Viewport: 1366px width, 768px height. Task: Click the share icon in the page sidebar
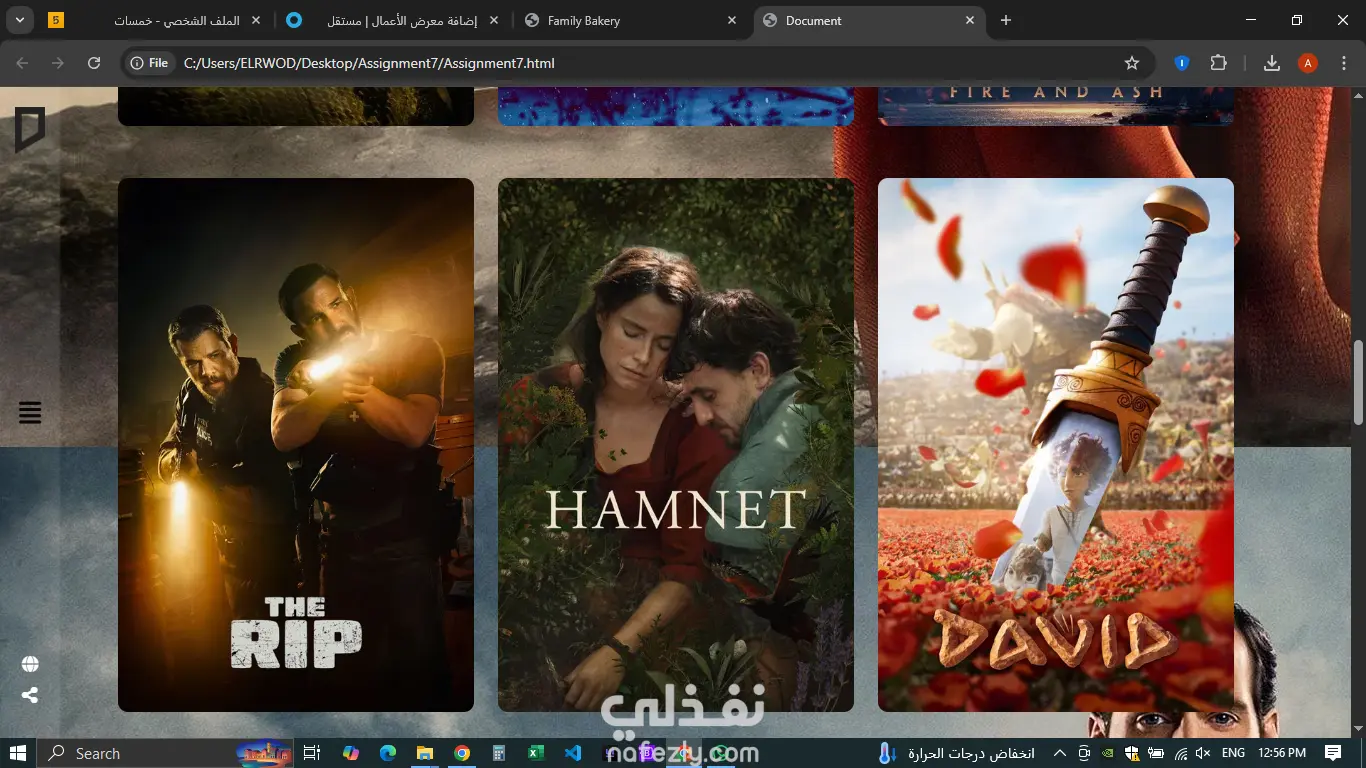pos(30,695)
